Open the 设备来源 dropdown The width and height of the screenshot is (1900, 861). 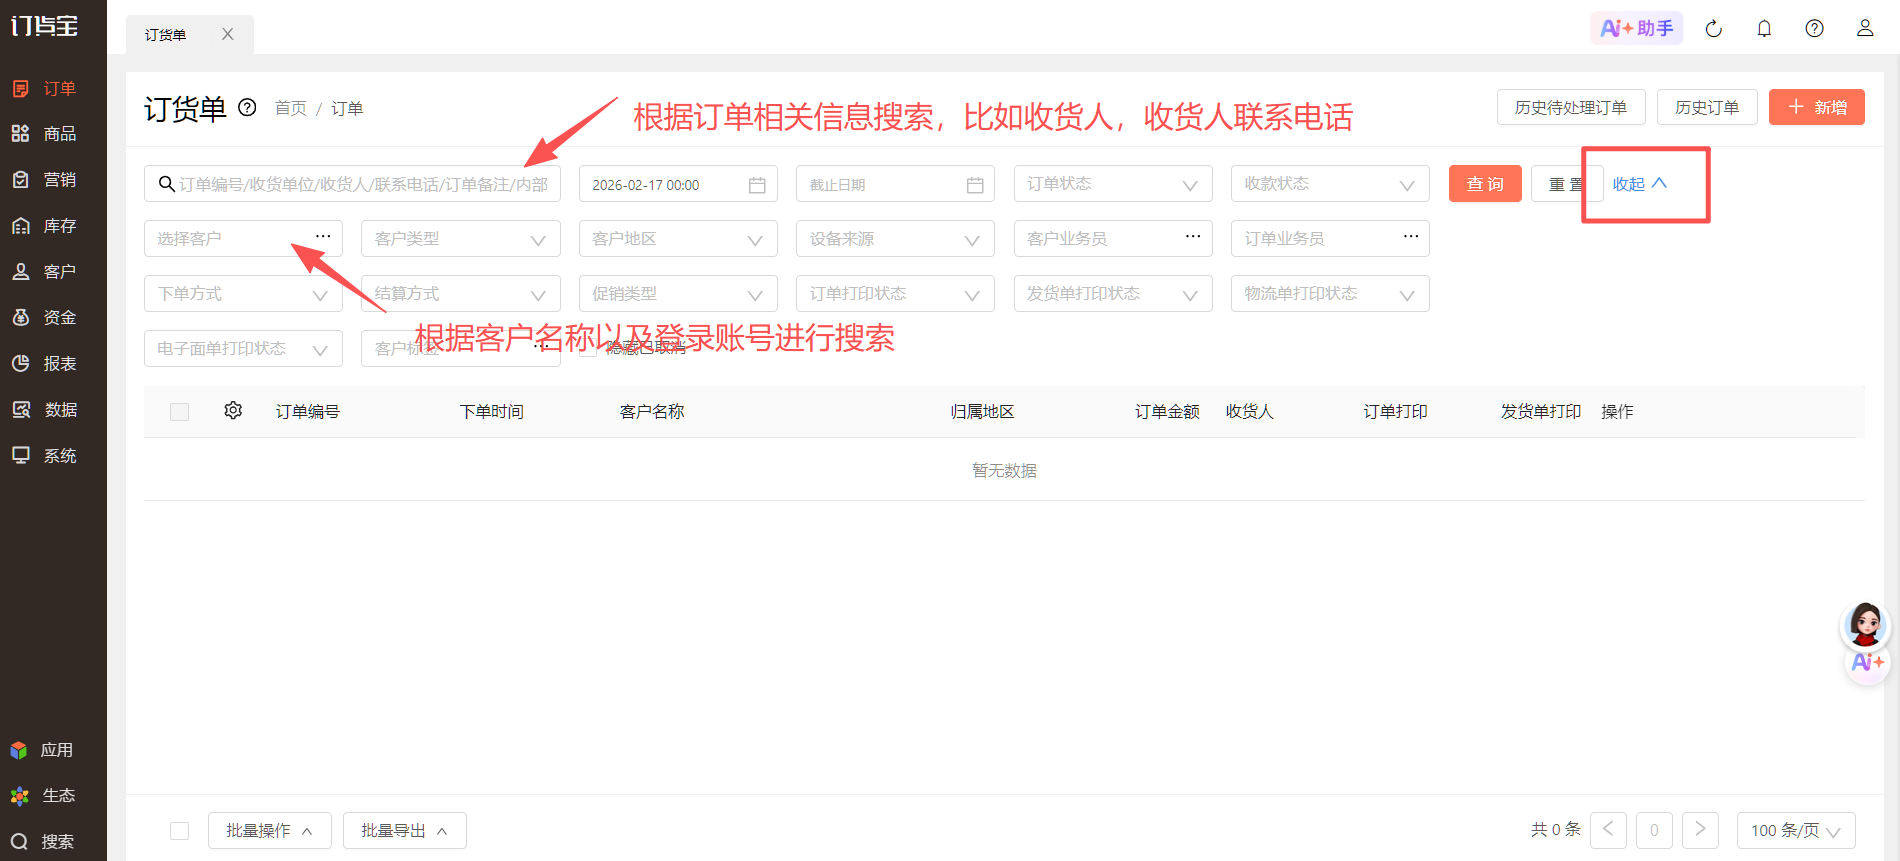(895, 239)
